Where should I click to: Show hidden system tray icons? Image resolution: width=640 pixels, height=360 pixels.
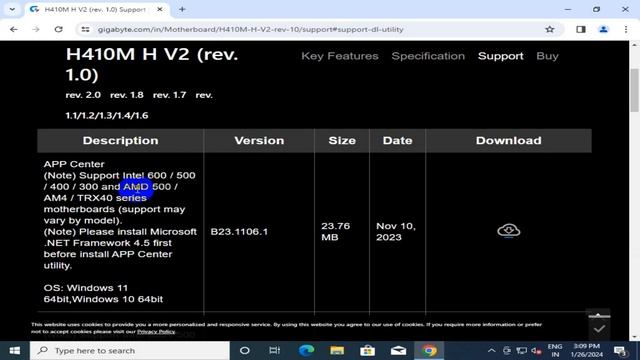click(x=491, y=351)
